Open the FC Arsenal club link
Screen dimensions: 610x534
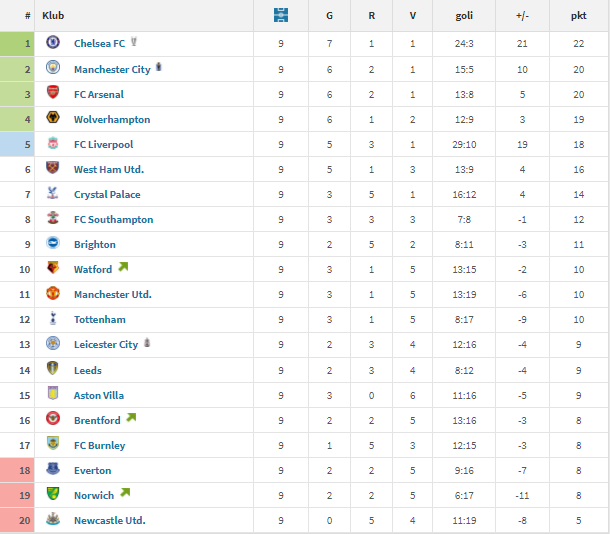[99, 95]
